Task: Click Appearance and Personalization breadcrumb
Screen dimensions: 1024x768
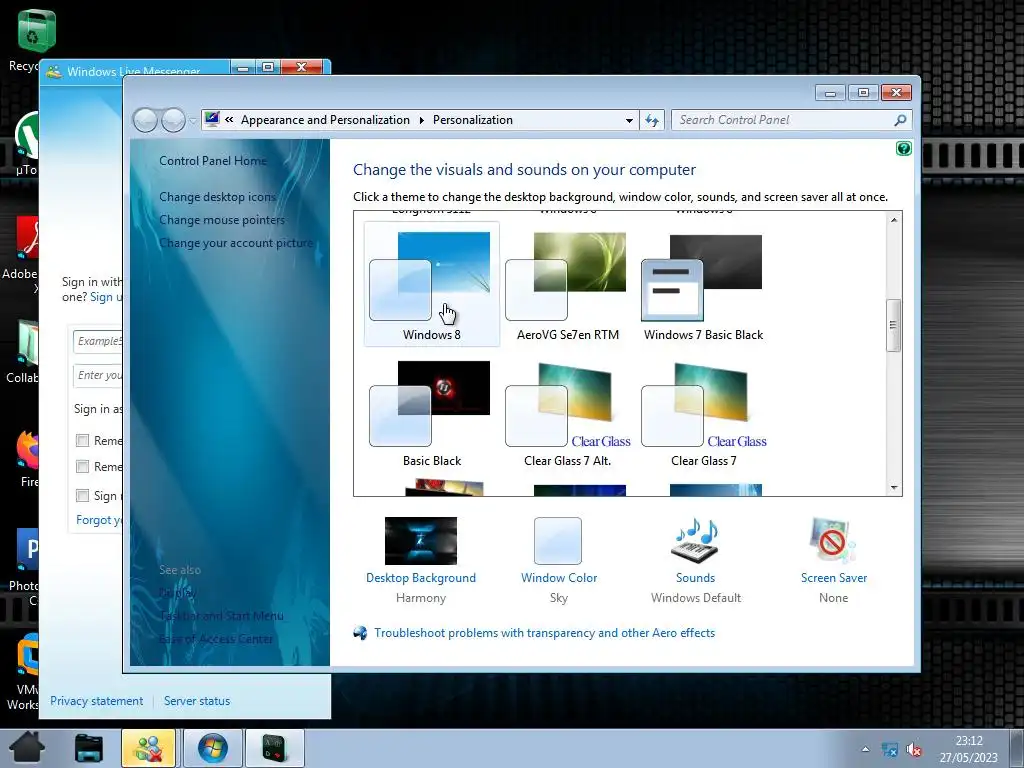Action: [325, 120]
